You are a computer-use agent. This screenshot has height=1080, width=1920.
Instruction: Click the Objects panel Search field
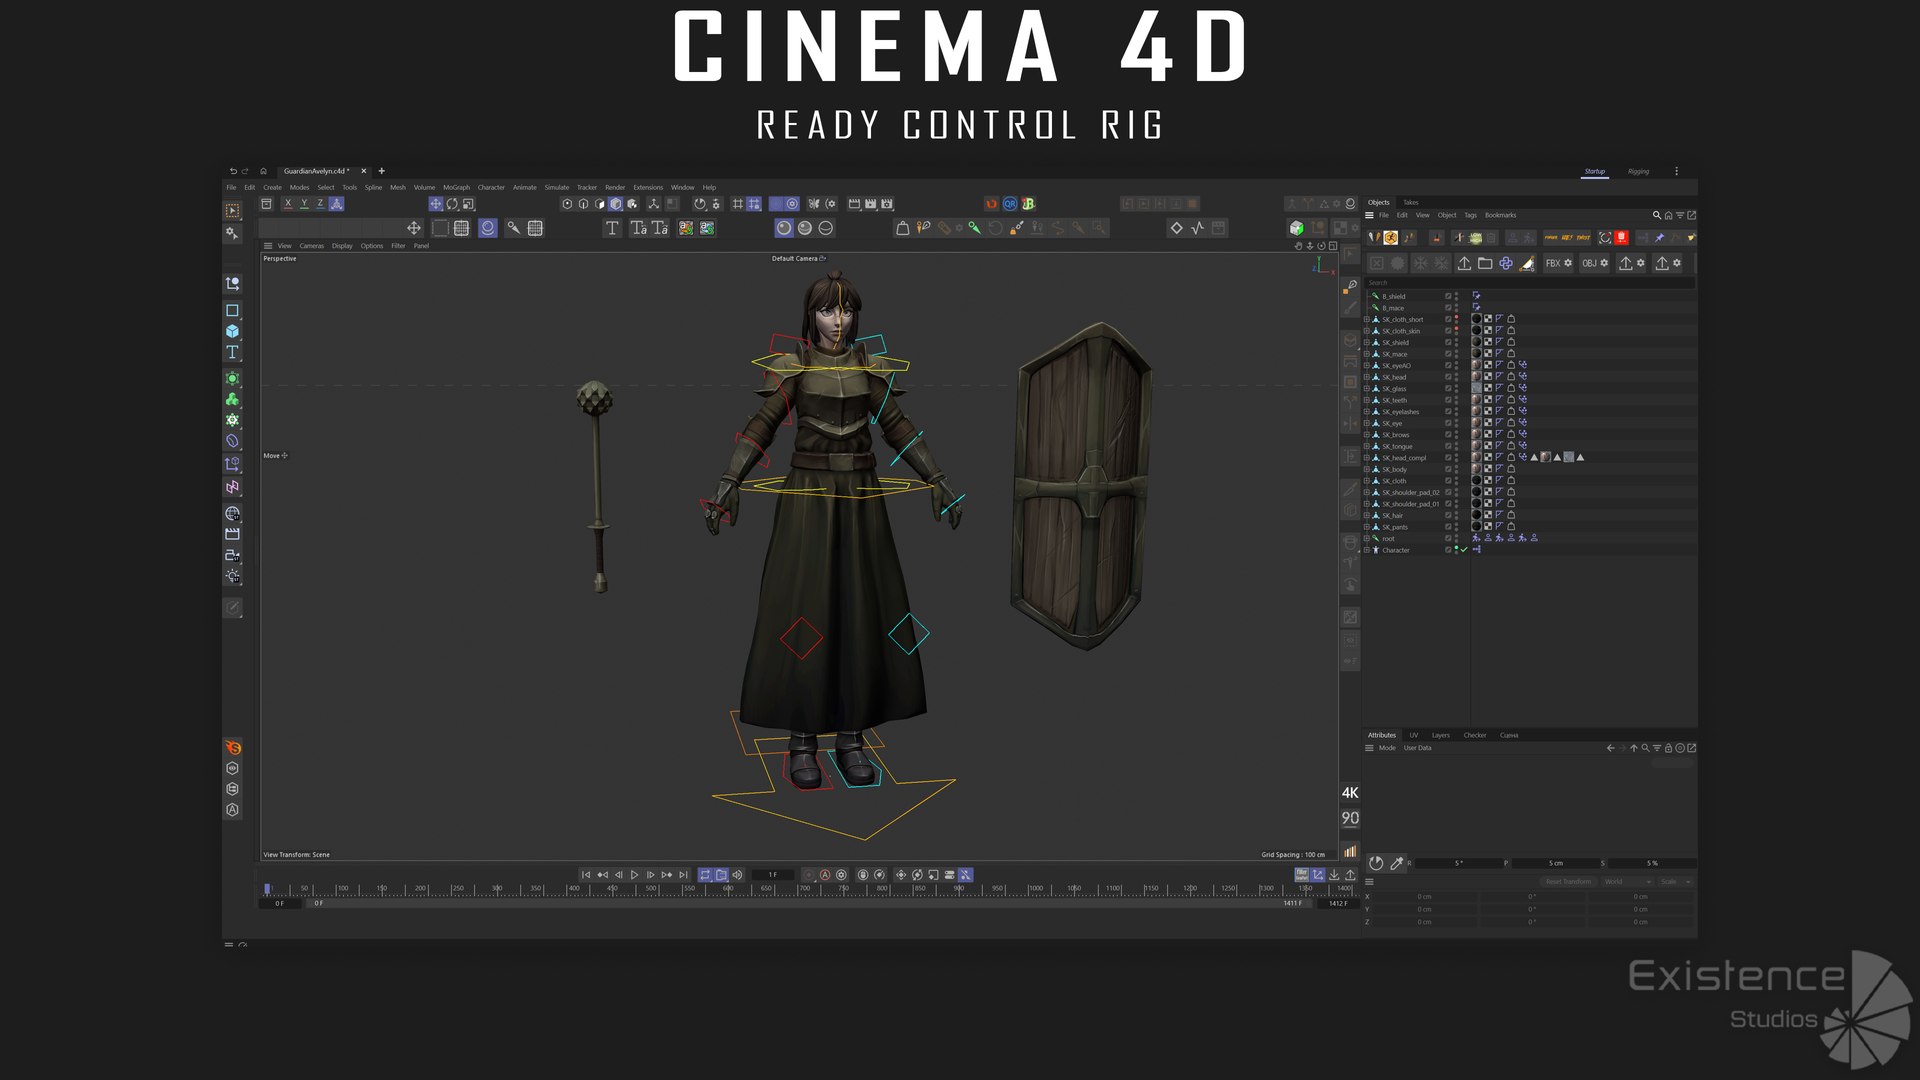tap(1528, 283)
